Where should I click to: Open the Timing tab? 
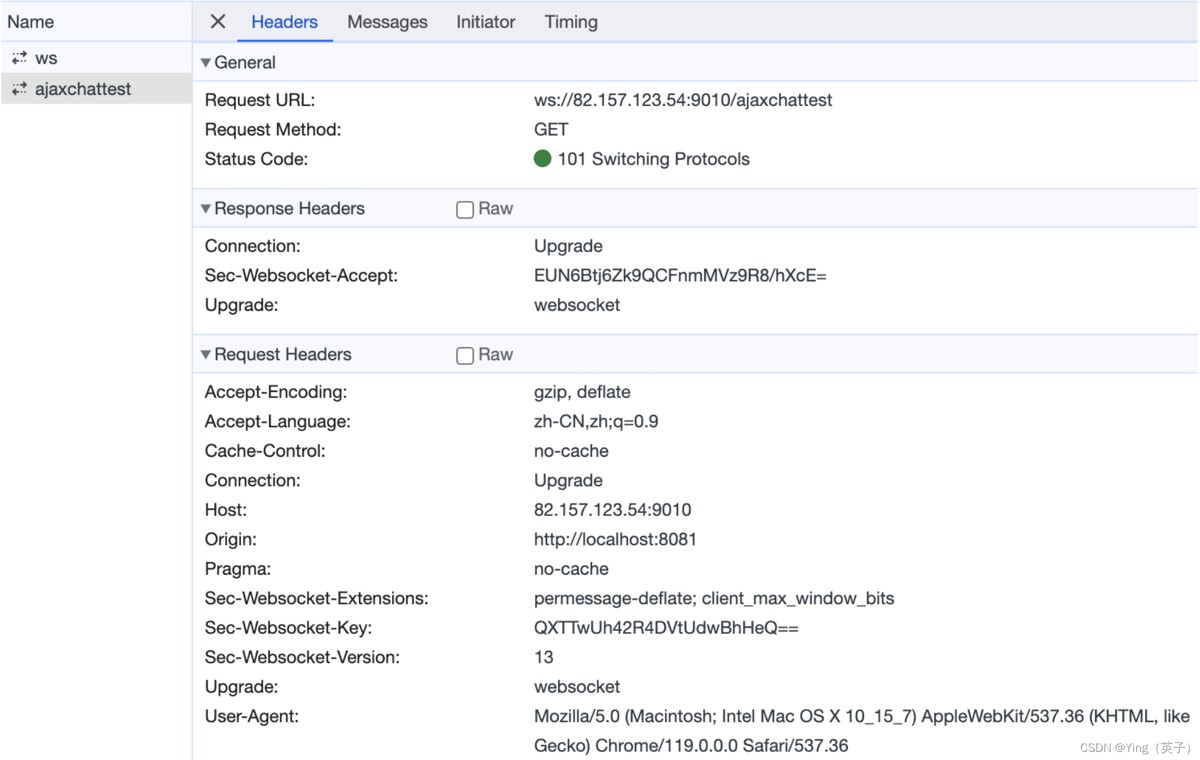coord(571,22)
